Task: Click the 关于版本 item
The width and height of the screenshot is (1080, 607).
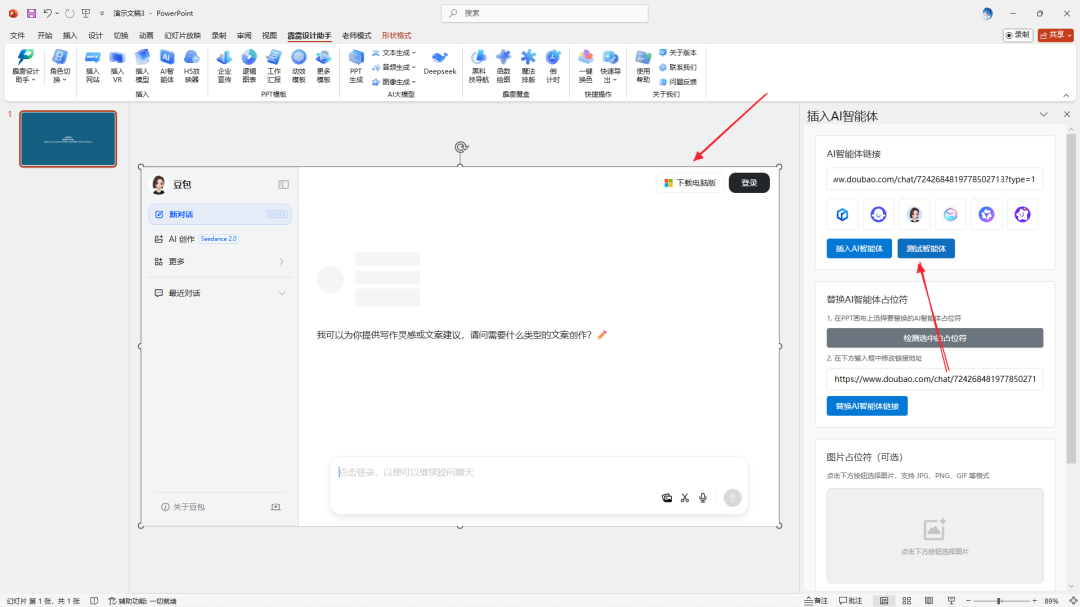Action: click(x=678, y=52)
